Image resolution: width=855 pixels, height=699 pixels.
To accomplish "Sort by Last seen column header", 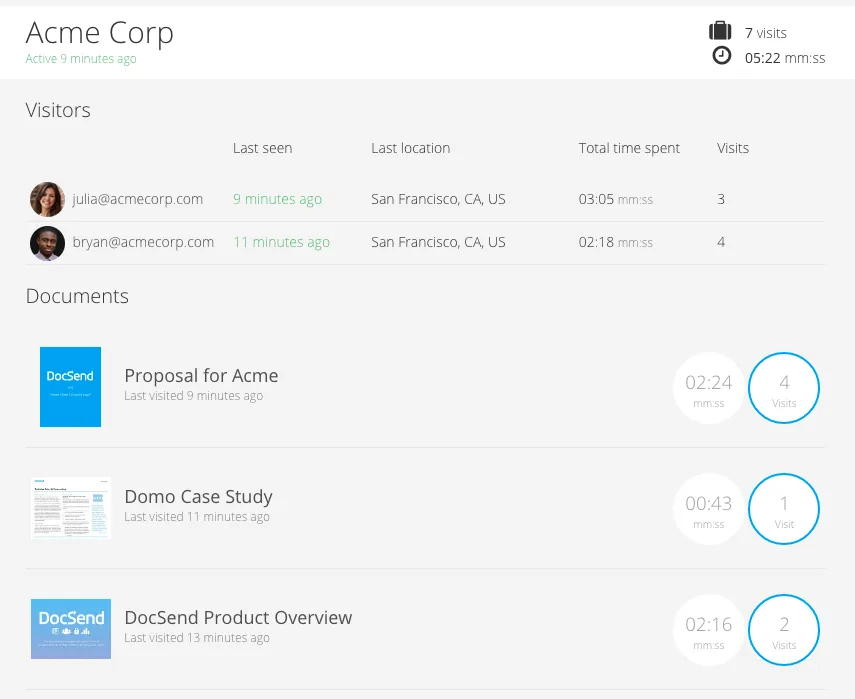I will click(262, 148).
